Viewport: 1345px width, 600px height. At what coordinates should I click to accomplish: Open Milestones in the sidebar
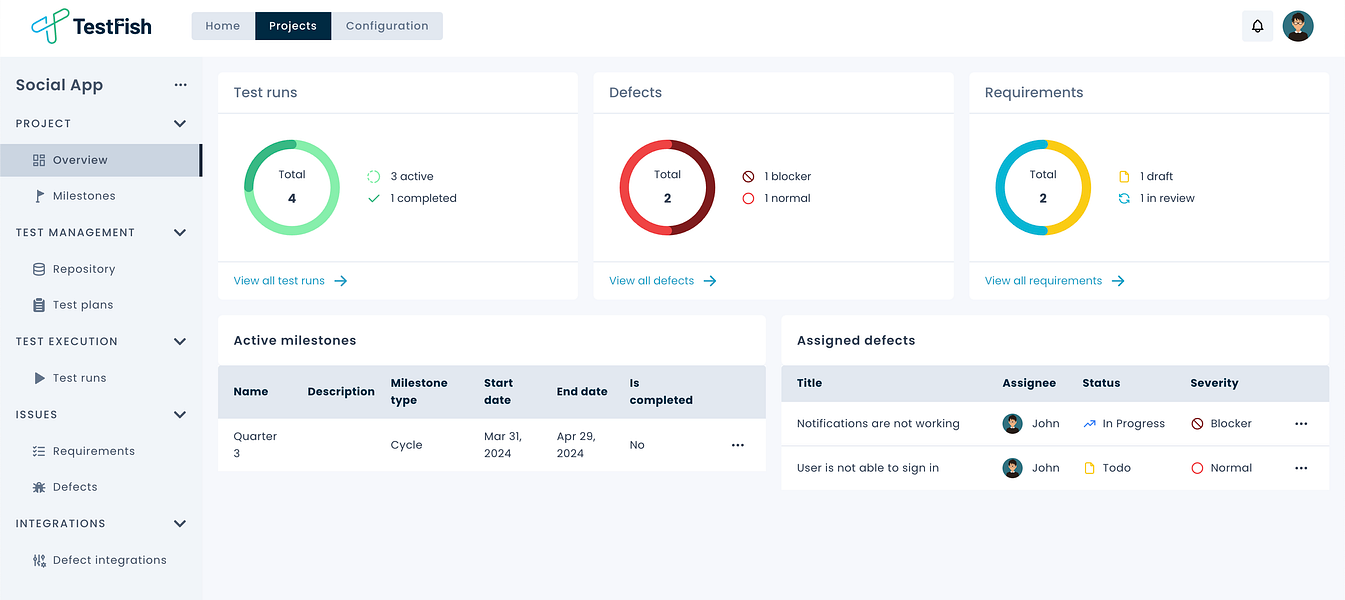pos(84,196)
